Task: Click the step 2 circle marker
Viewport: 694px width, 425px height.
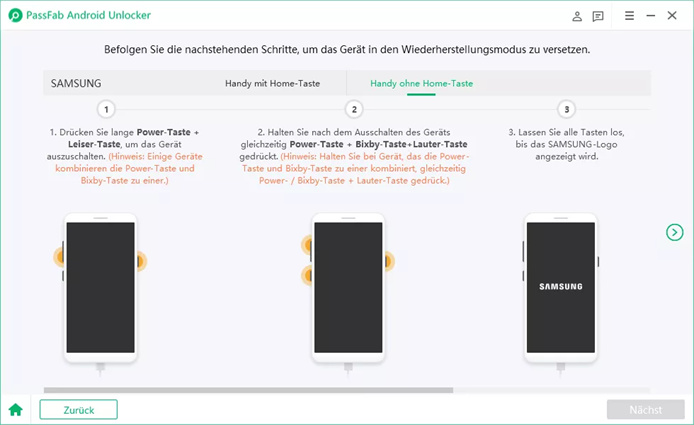Action: coord(354,109)
